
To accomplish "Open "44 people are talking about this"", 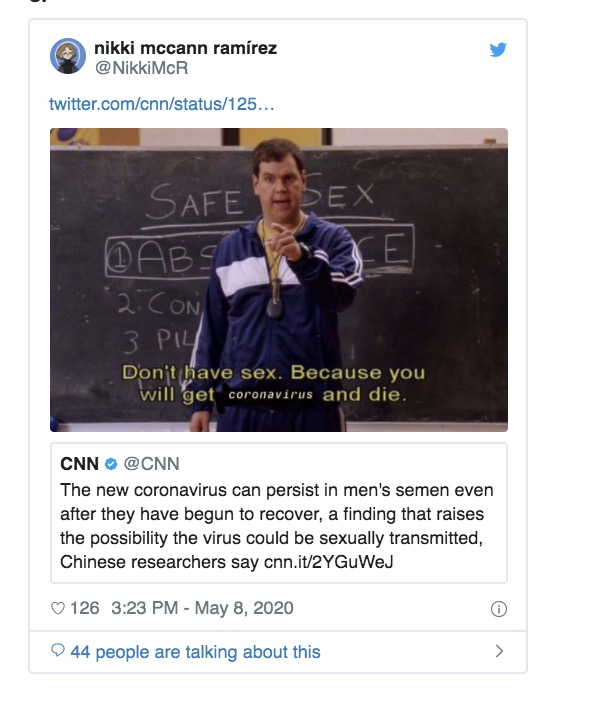I will 195,652.
